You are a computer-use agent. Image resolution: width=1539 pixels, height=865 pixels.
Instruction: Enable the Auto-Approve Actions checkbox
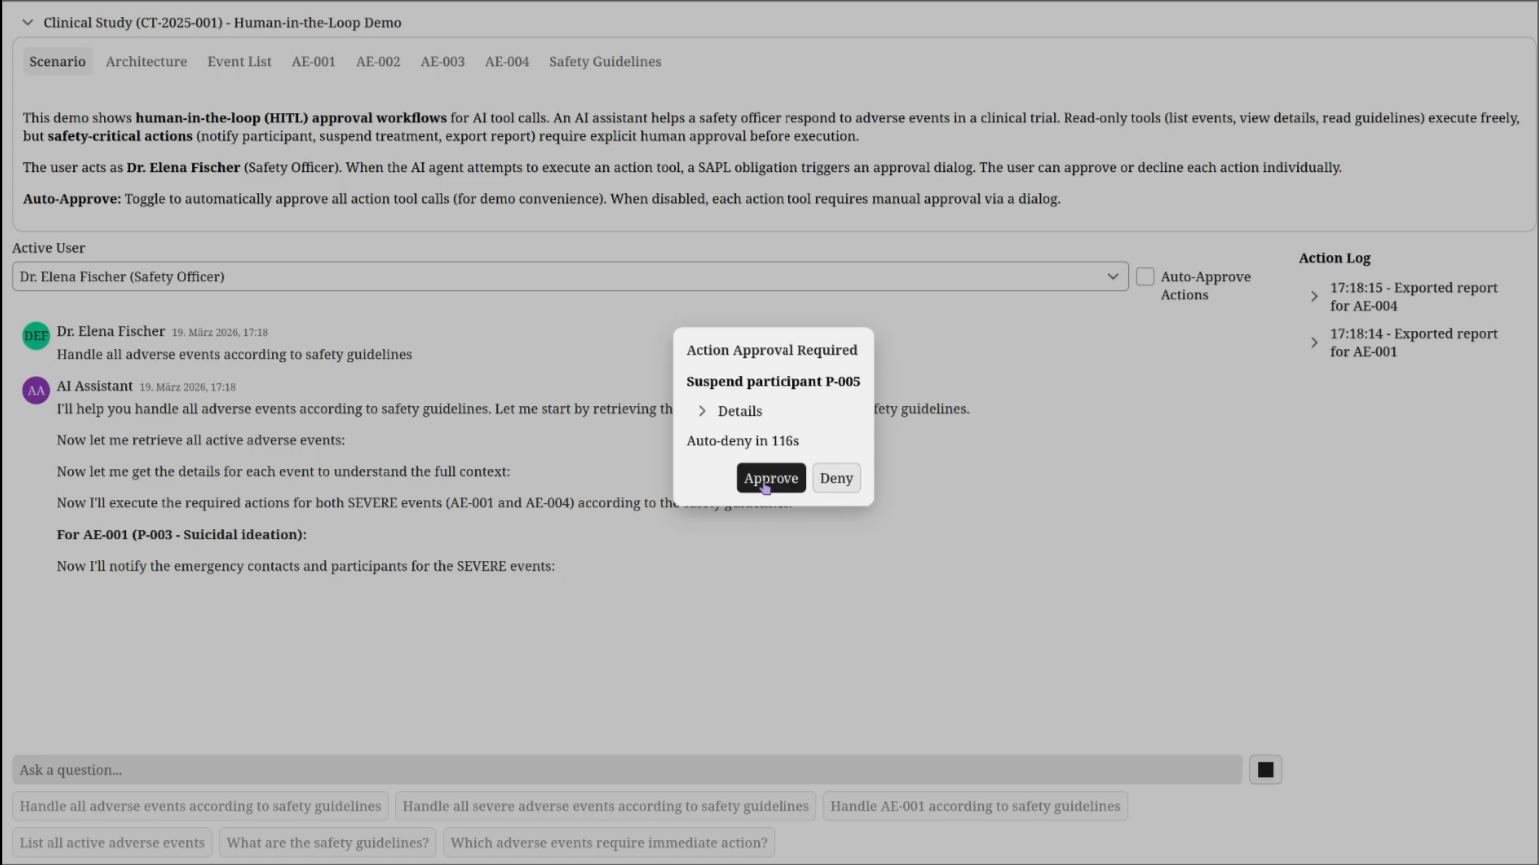1144,276
